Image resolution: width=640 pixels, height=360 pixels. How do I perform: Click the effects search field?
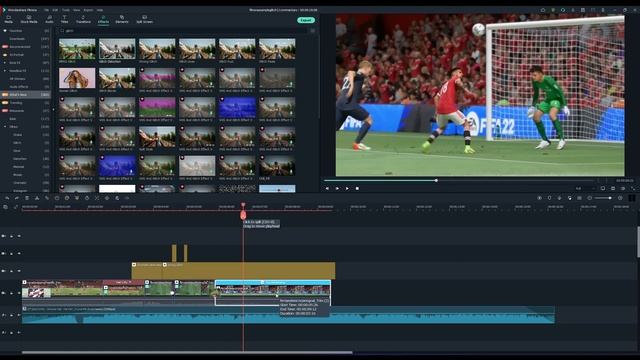click(x=184, y=31)
